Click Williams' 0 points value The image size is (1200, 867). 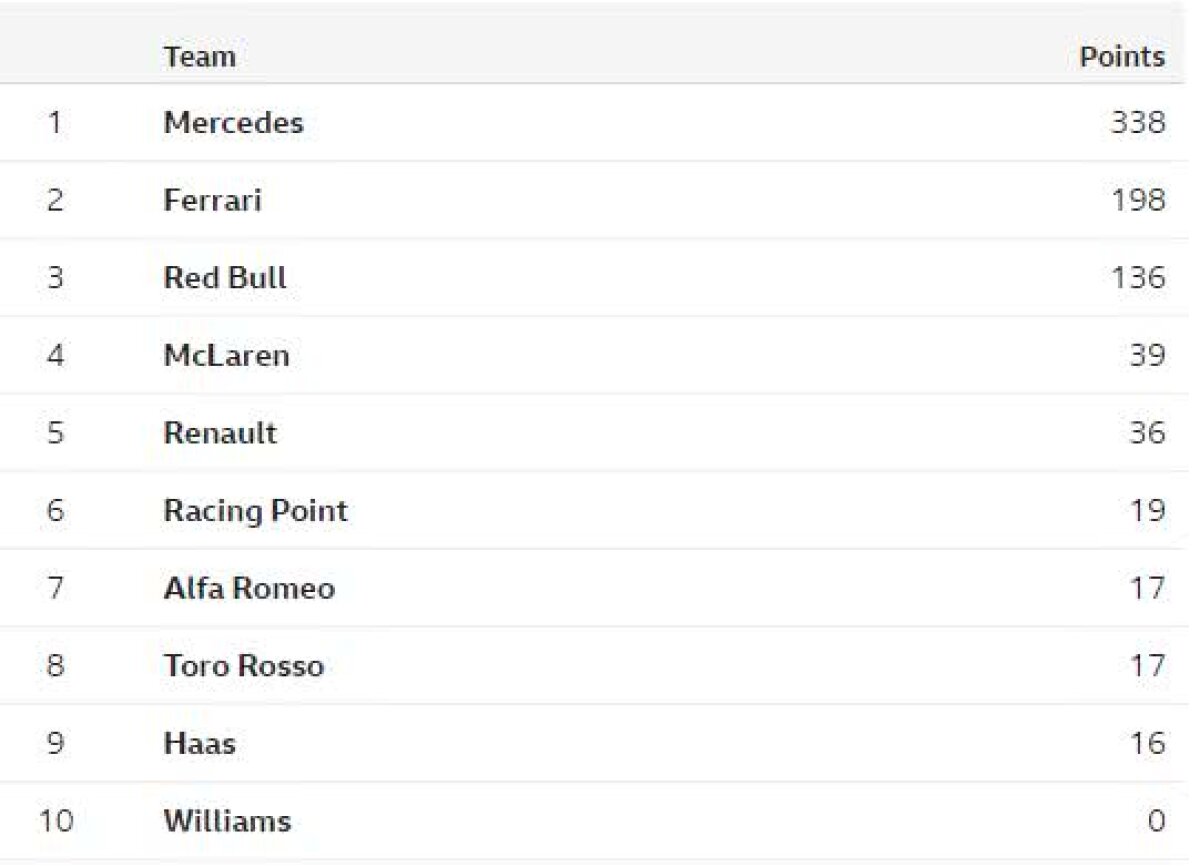(1156, 821)
